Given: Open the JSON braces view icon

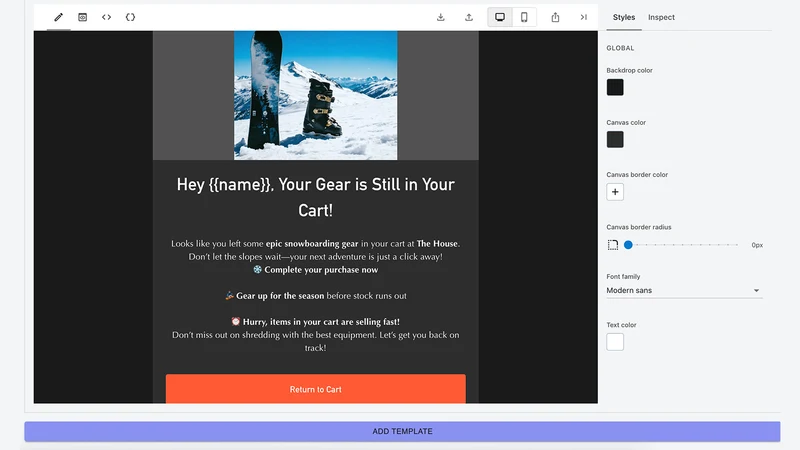Looking at the screenshot, I should [x=130, y=17].
